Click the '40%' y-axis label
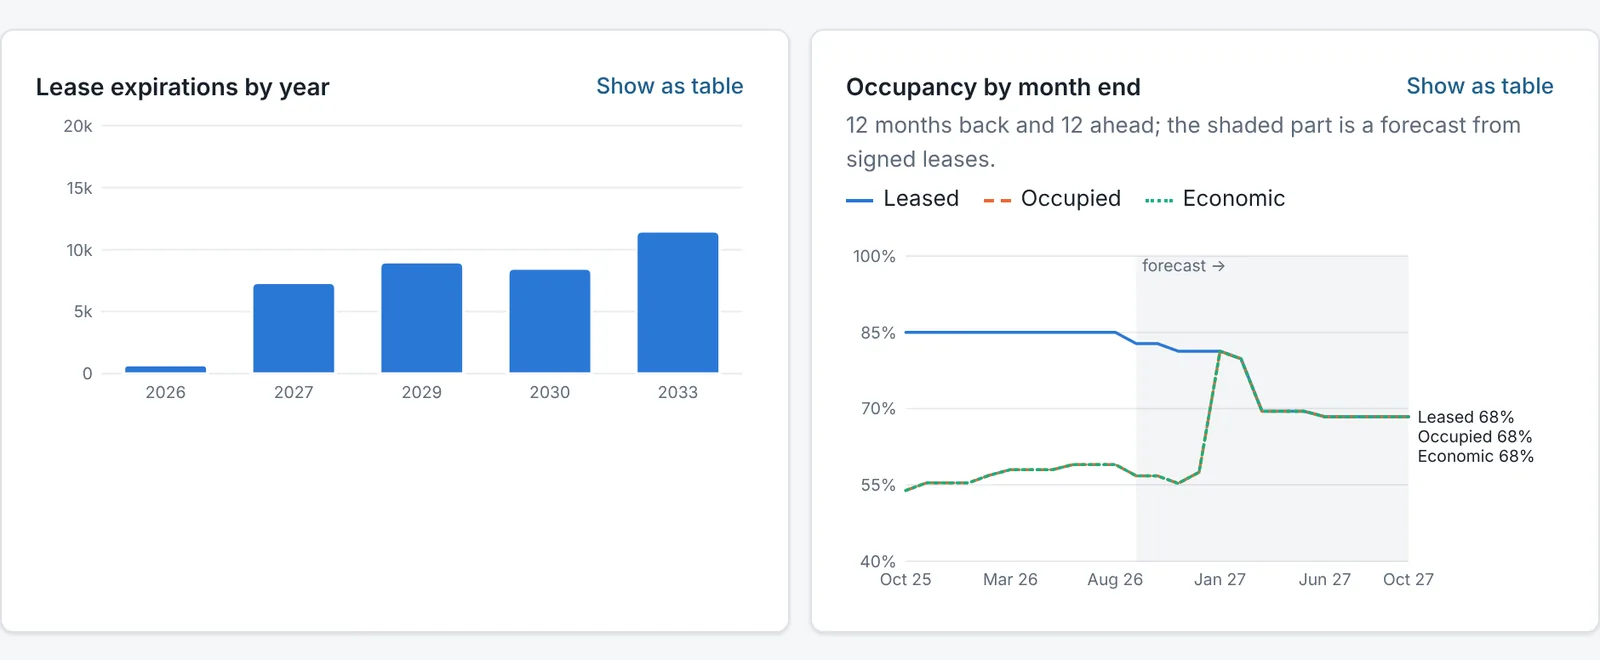Image resolution: width=1600 pixels, height=660 pixels. point(878,561)
